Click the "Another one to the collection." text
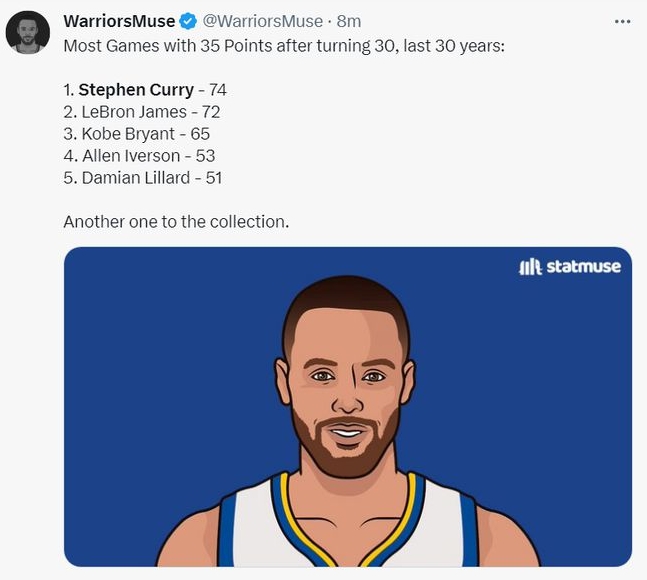Viewport: 647px width, 580px height. 176,221
